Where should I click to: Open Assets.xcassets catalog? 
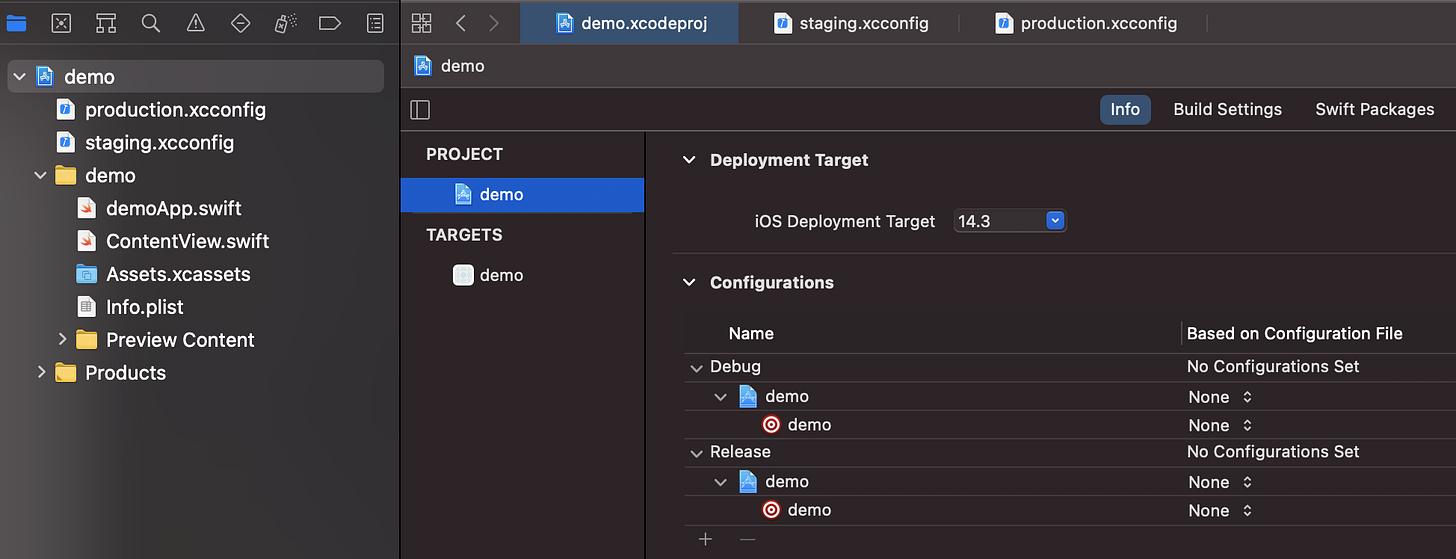164,274
